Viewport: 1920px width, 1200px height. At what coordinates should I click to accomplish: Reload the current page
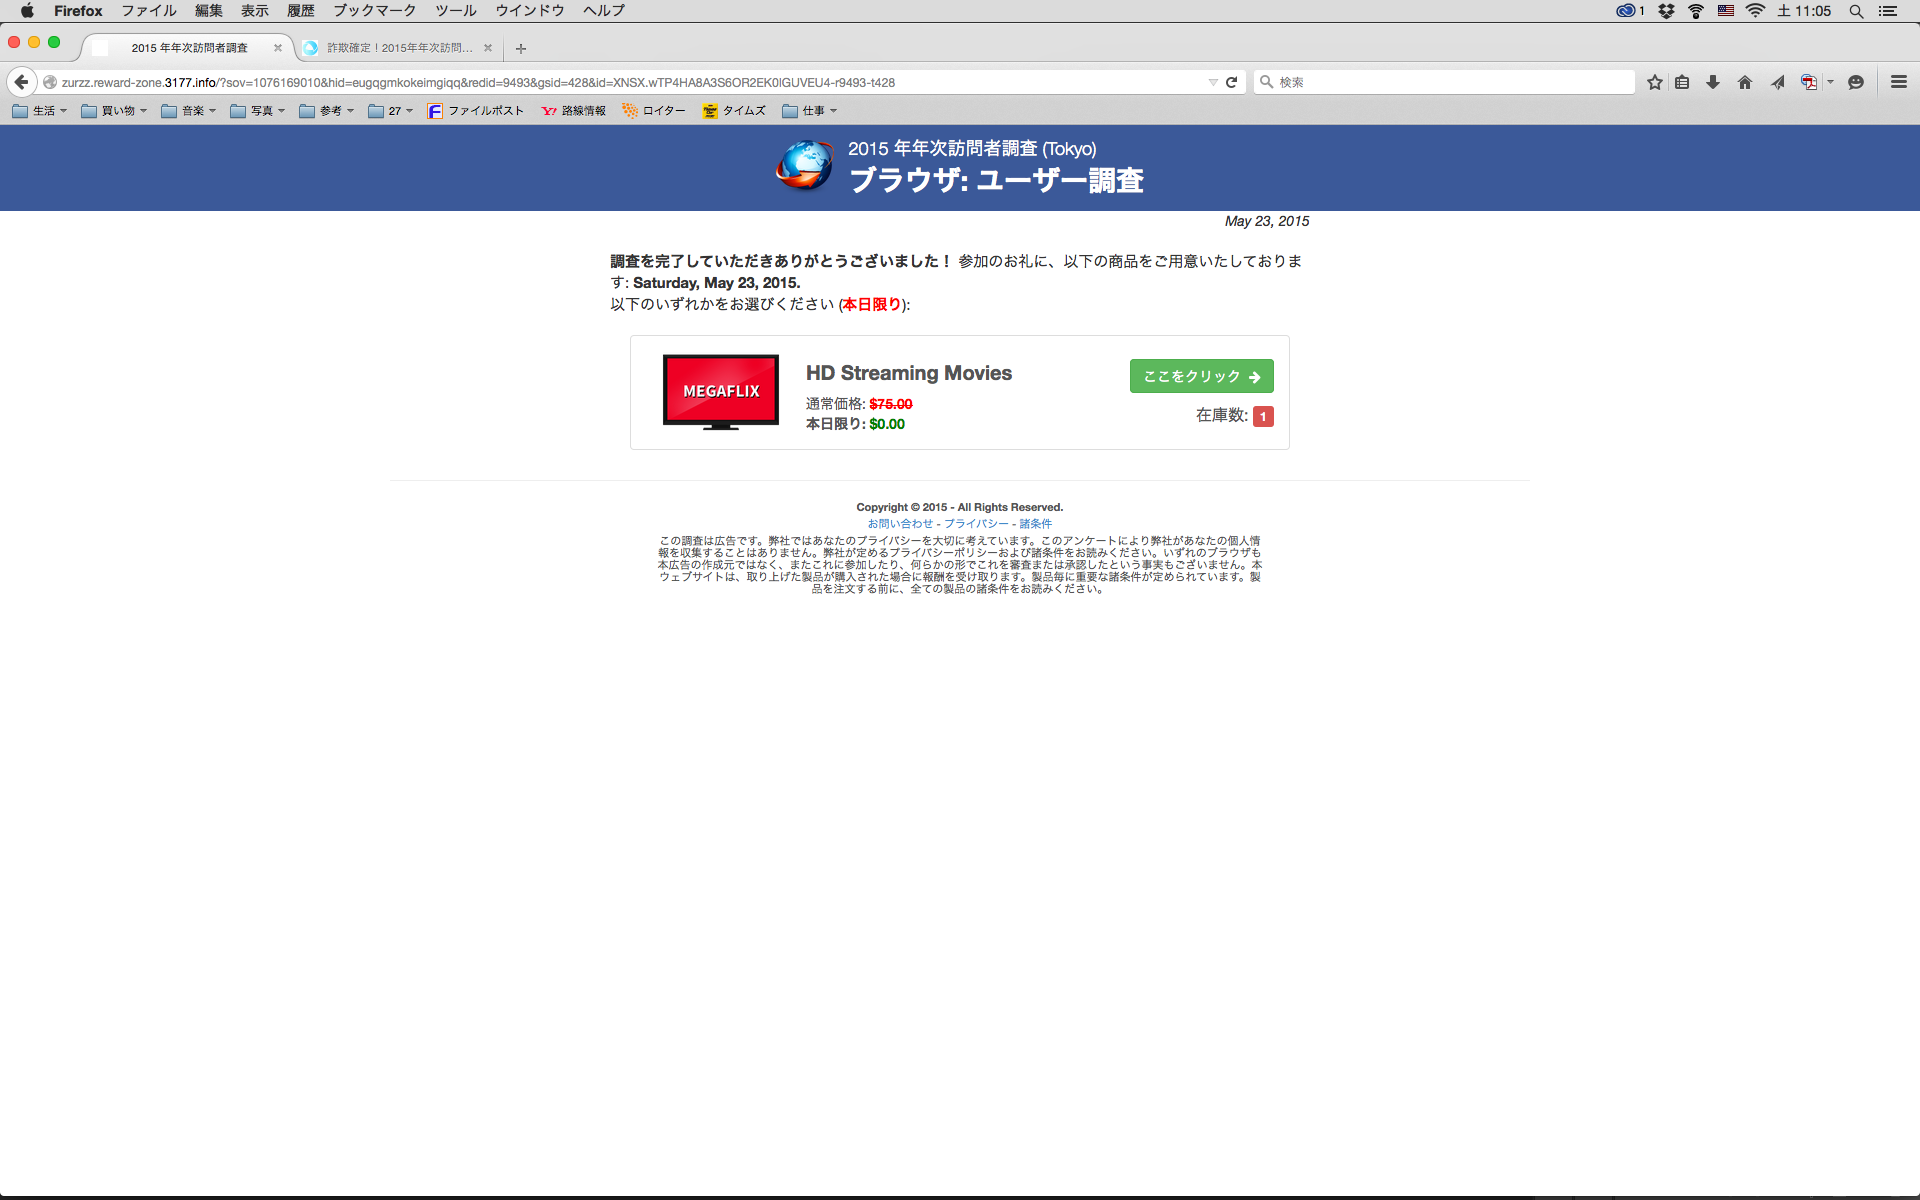[x=1232, y=82]
